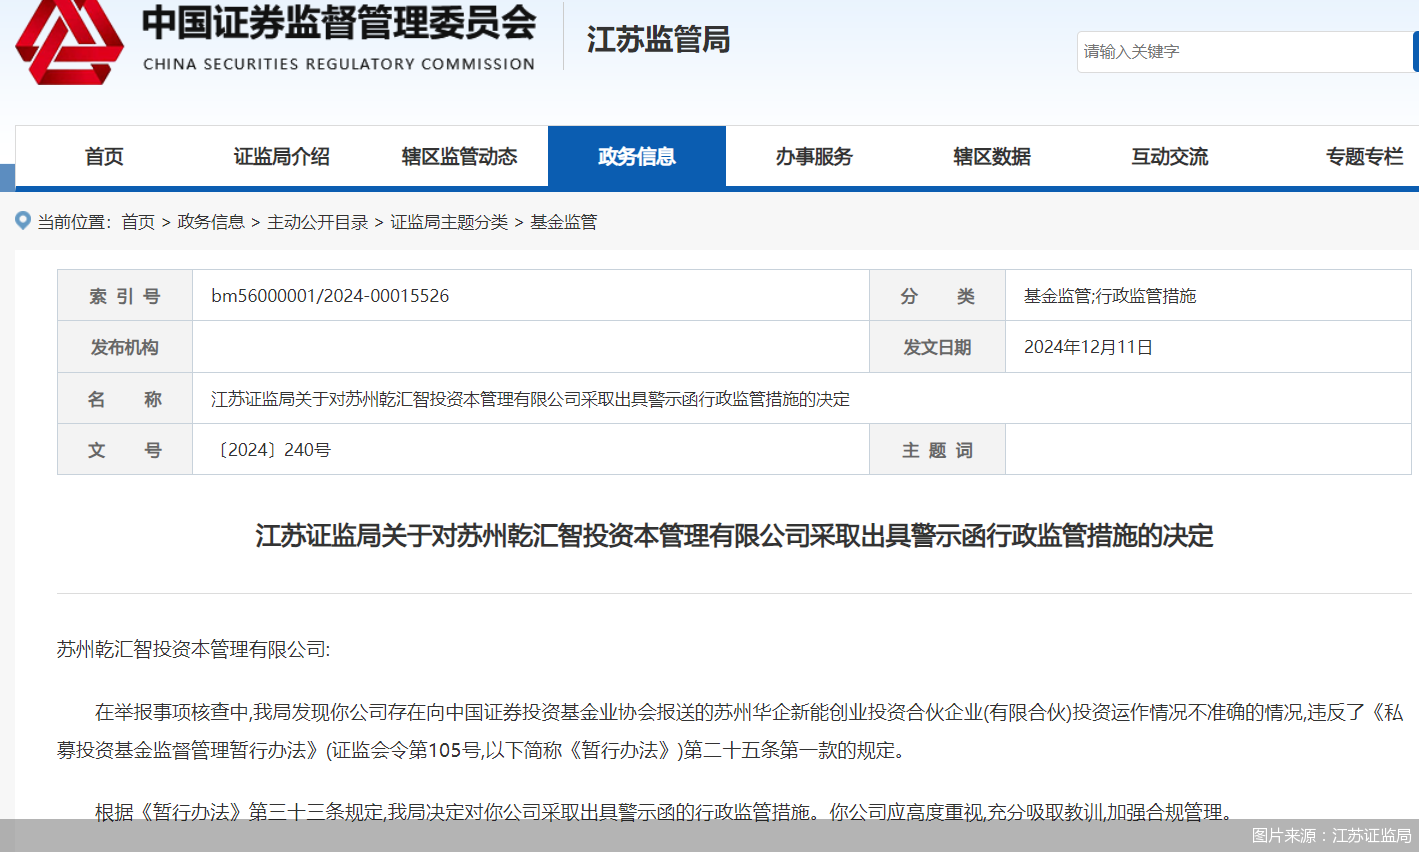Click the CSRC red logo emblem
1419x852 pixels.
pos(70,42)
